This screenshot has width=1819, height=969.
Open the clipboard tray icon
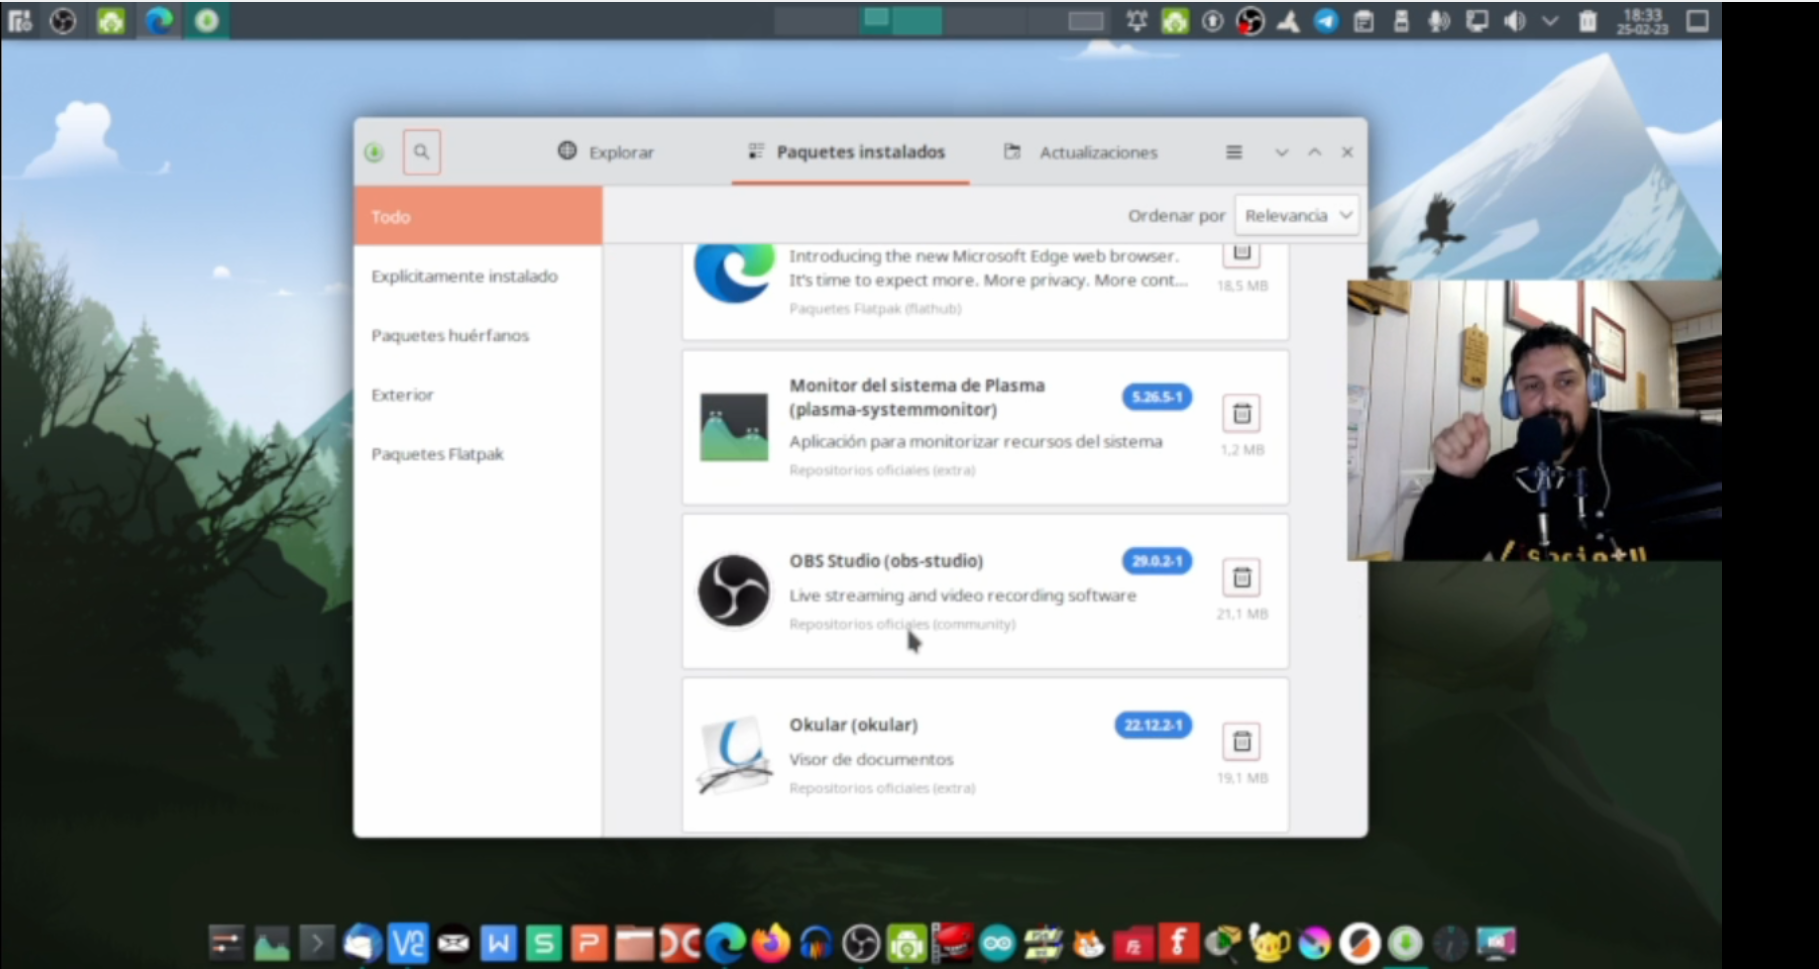[x=1363, y=21]
